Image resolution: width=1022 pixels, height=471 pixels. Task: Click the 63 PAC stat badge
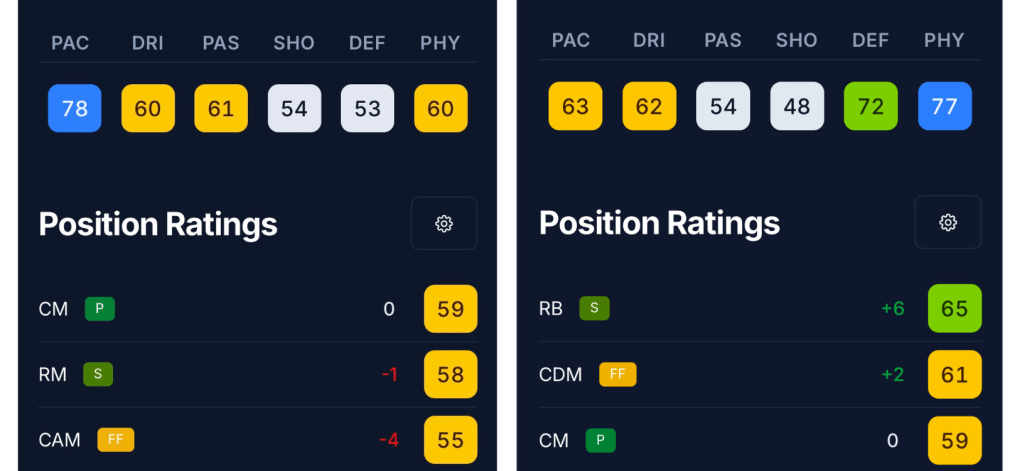click(x=575, y=106)
